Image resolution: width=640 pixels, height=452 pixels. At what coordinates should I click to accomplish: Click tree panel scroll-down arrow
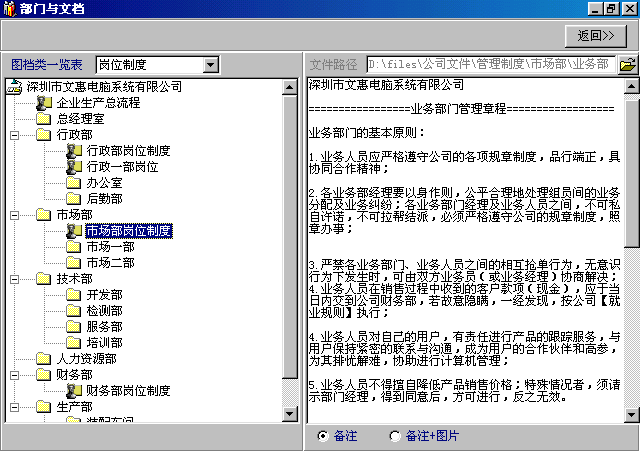pyautogui.click(x=290, y=414)
